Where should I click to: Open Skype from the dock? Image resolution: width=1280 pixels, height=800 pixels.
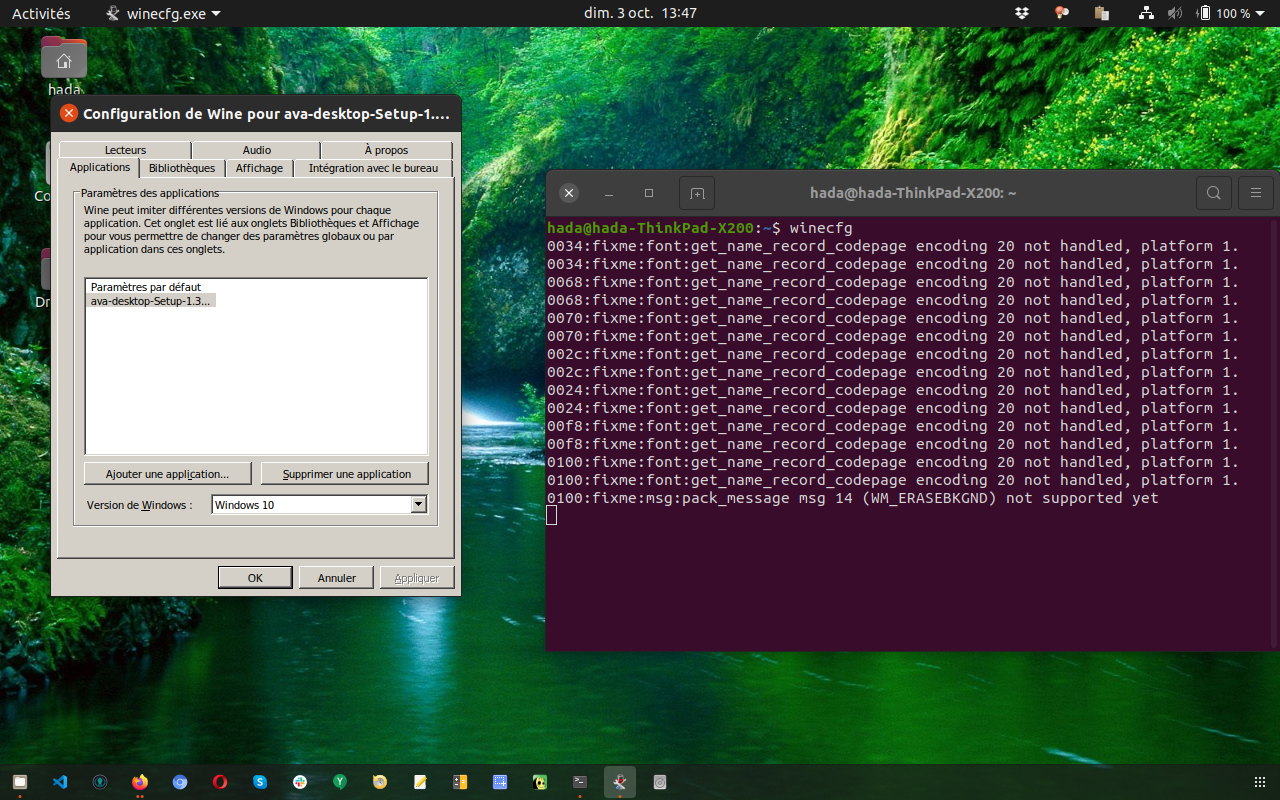[260, 782]
